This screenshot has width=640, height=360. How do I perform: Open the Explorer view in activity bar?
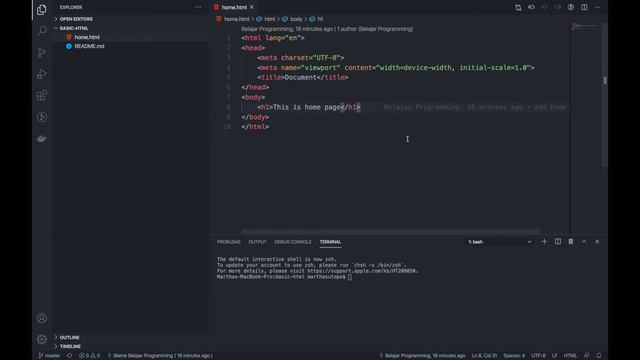42,9
